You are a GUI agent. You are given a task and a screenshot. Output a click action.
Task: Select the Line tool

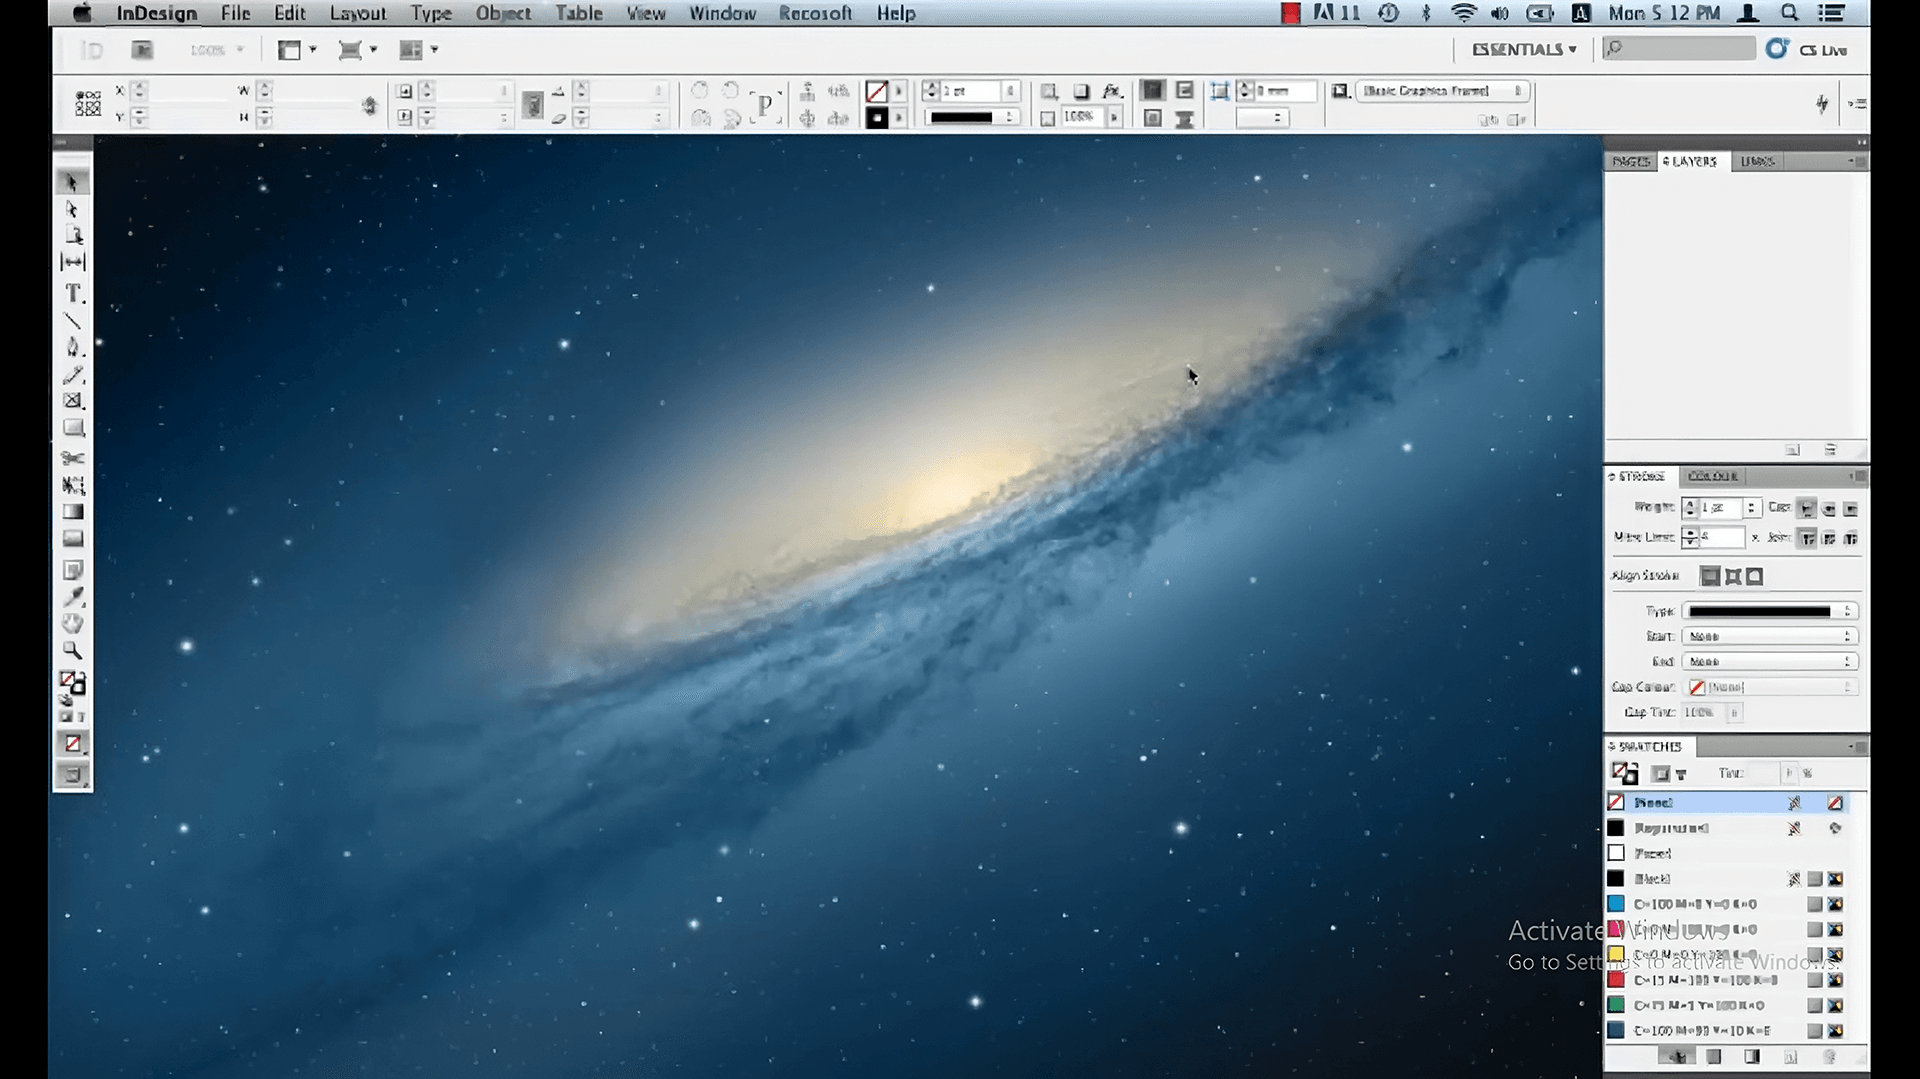click(73, 321)
